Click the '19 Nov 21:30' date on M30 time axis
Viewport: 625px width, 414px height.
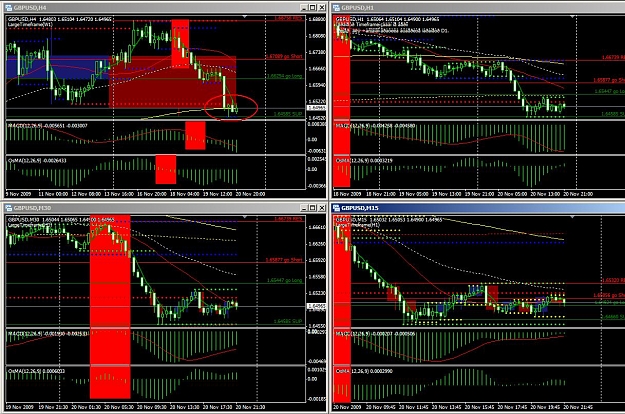tap(53, 407)
